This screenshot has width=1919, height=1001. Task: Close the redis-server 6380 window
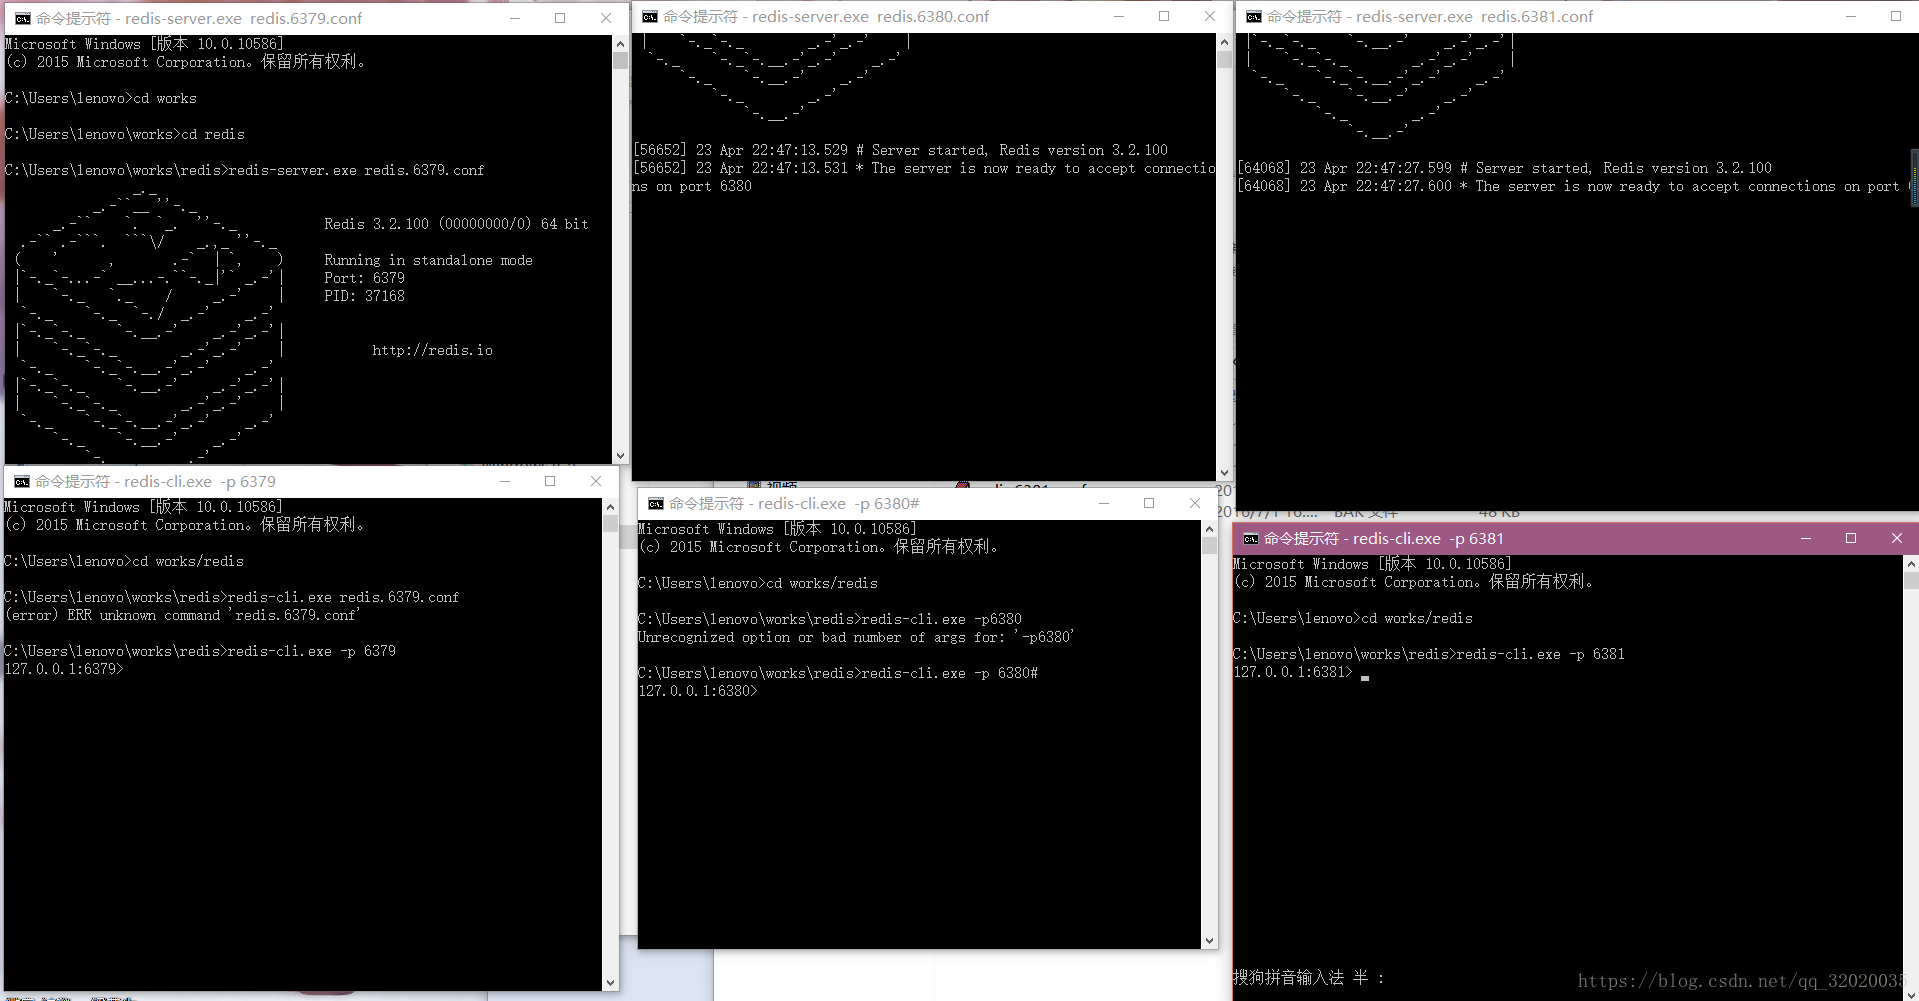pyautogui.click(x=1209, y=16)
